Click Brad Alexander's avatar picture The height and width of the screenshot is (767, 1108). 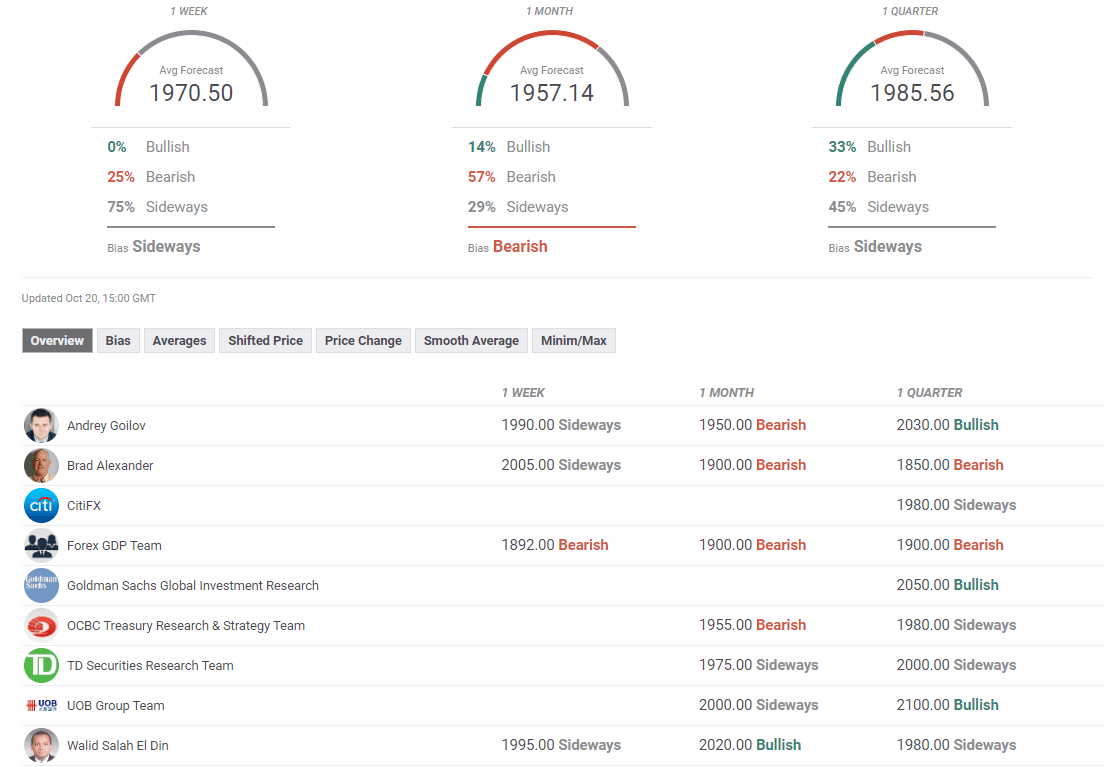41,466
